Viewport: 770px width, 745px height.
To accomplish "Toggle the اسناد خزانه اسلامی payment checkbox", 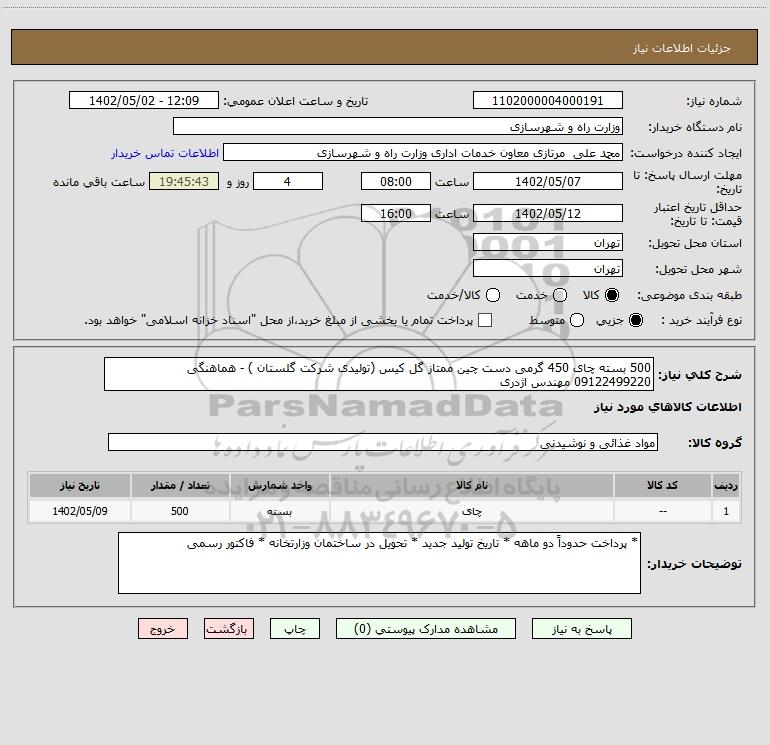I will coord(485,320).
